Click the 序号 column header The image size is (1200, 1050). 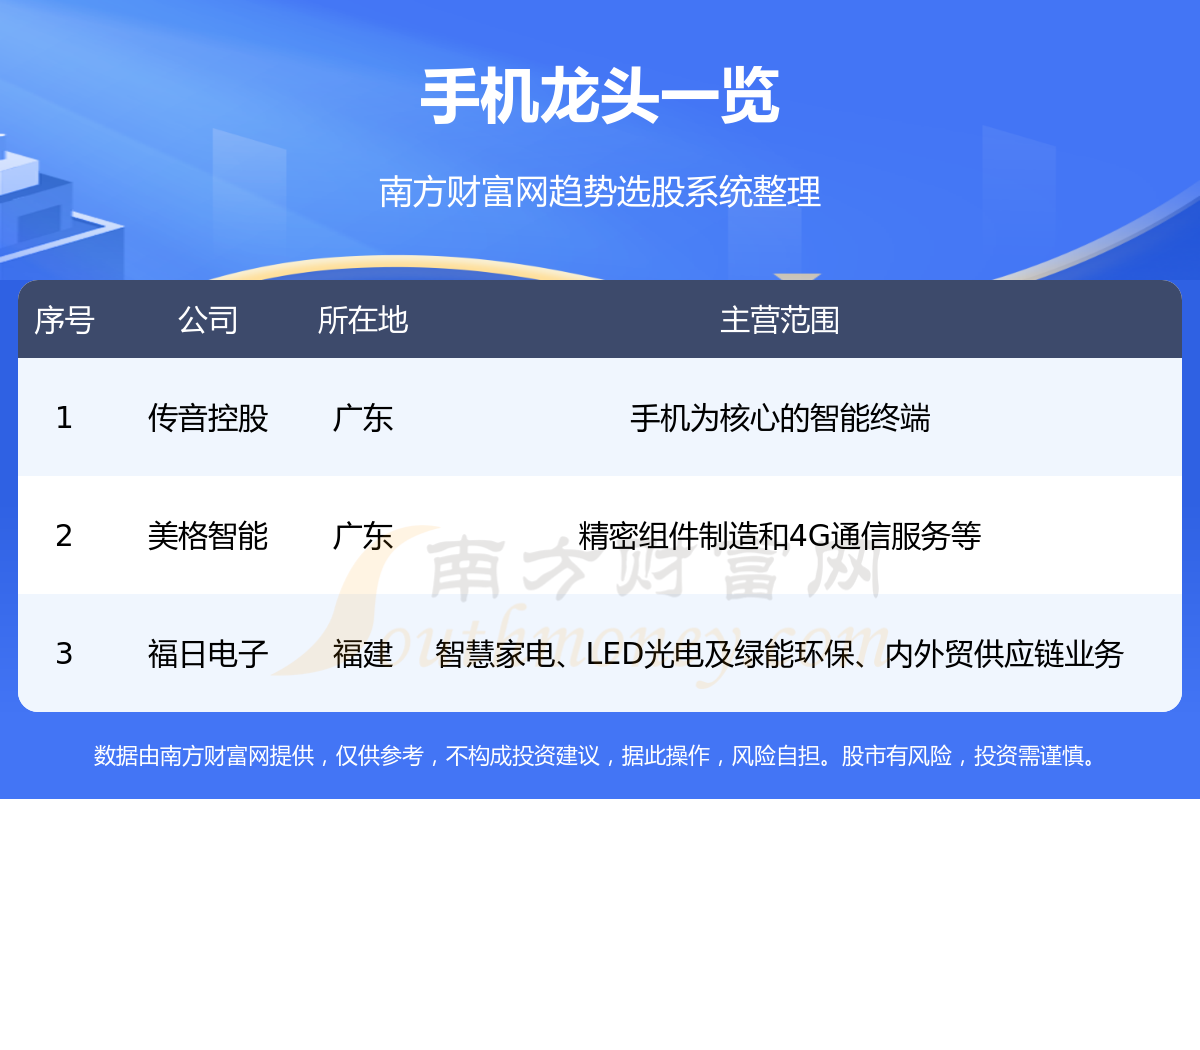64,320
